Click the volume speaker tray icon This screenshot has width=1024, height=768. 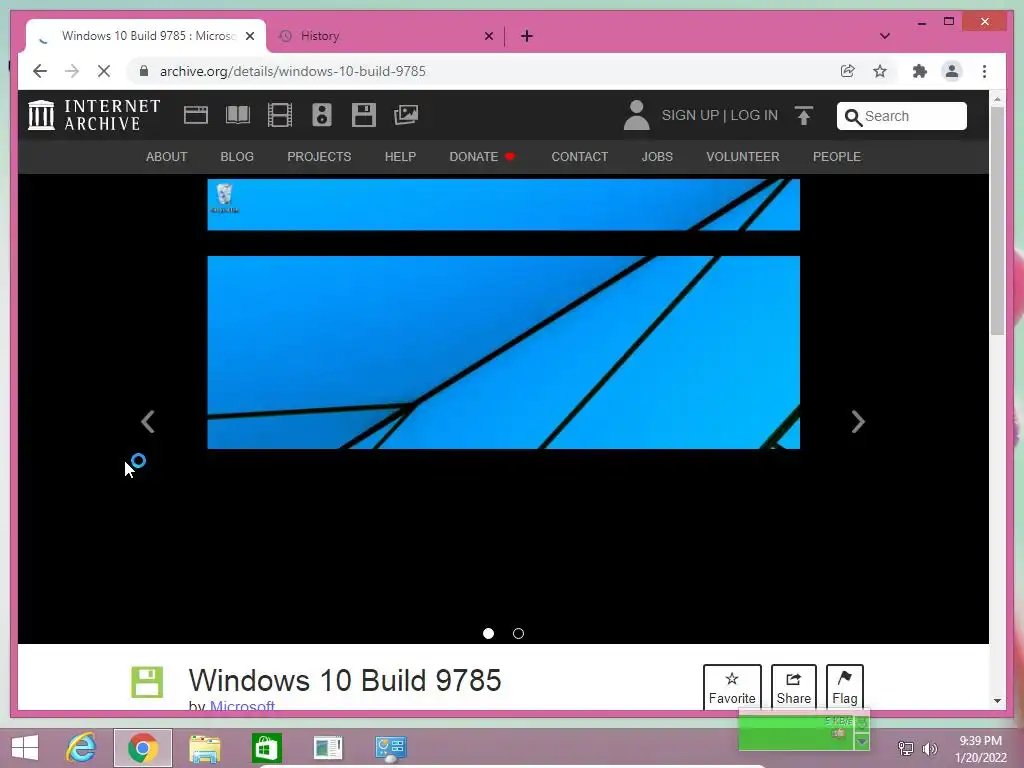[929, 748]
